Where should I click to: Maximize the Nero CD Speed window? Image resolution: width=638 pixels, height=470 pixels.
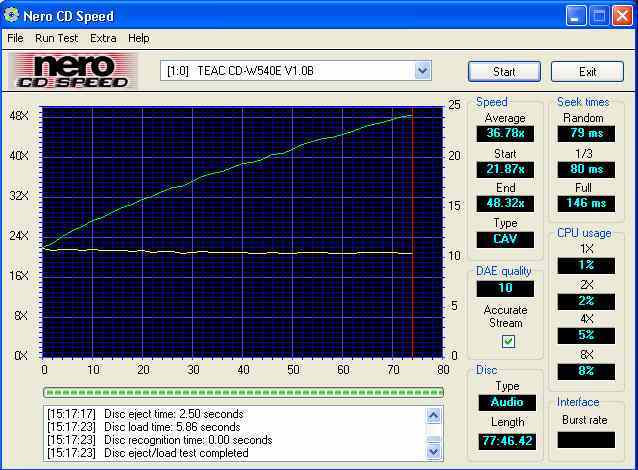(598, 15)
